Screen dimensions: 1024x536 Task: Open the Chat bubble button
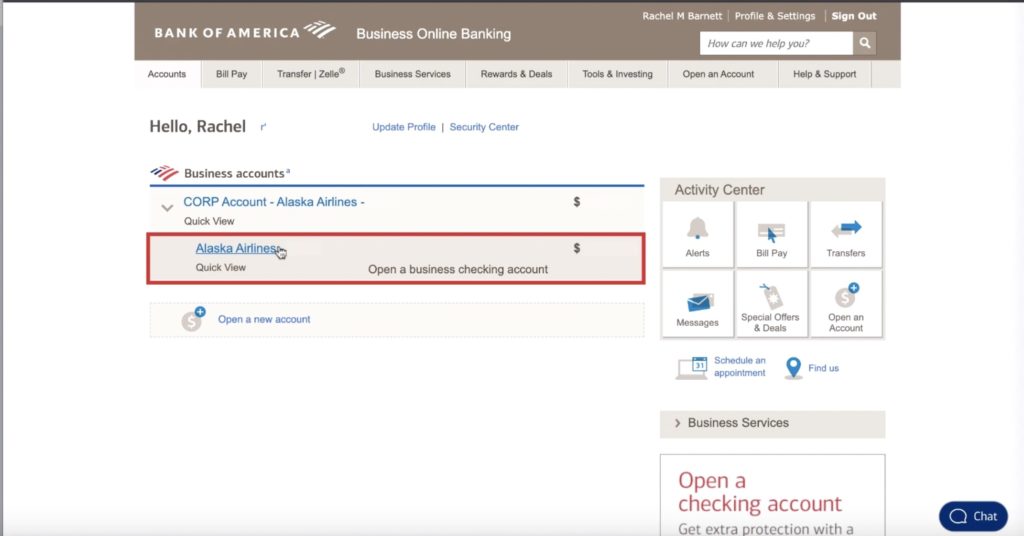[973, 516]
